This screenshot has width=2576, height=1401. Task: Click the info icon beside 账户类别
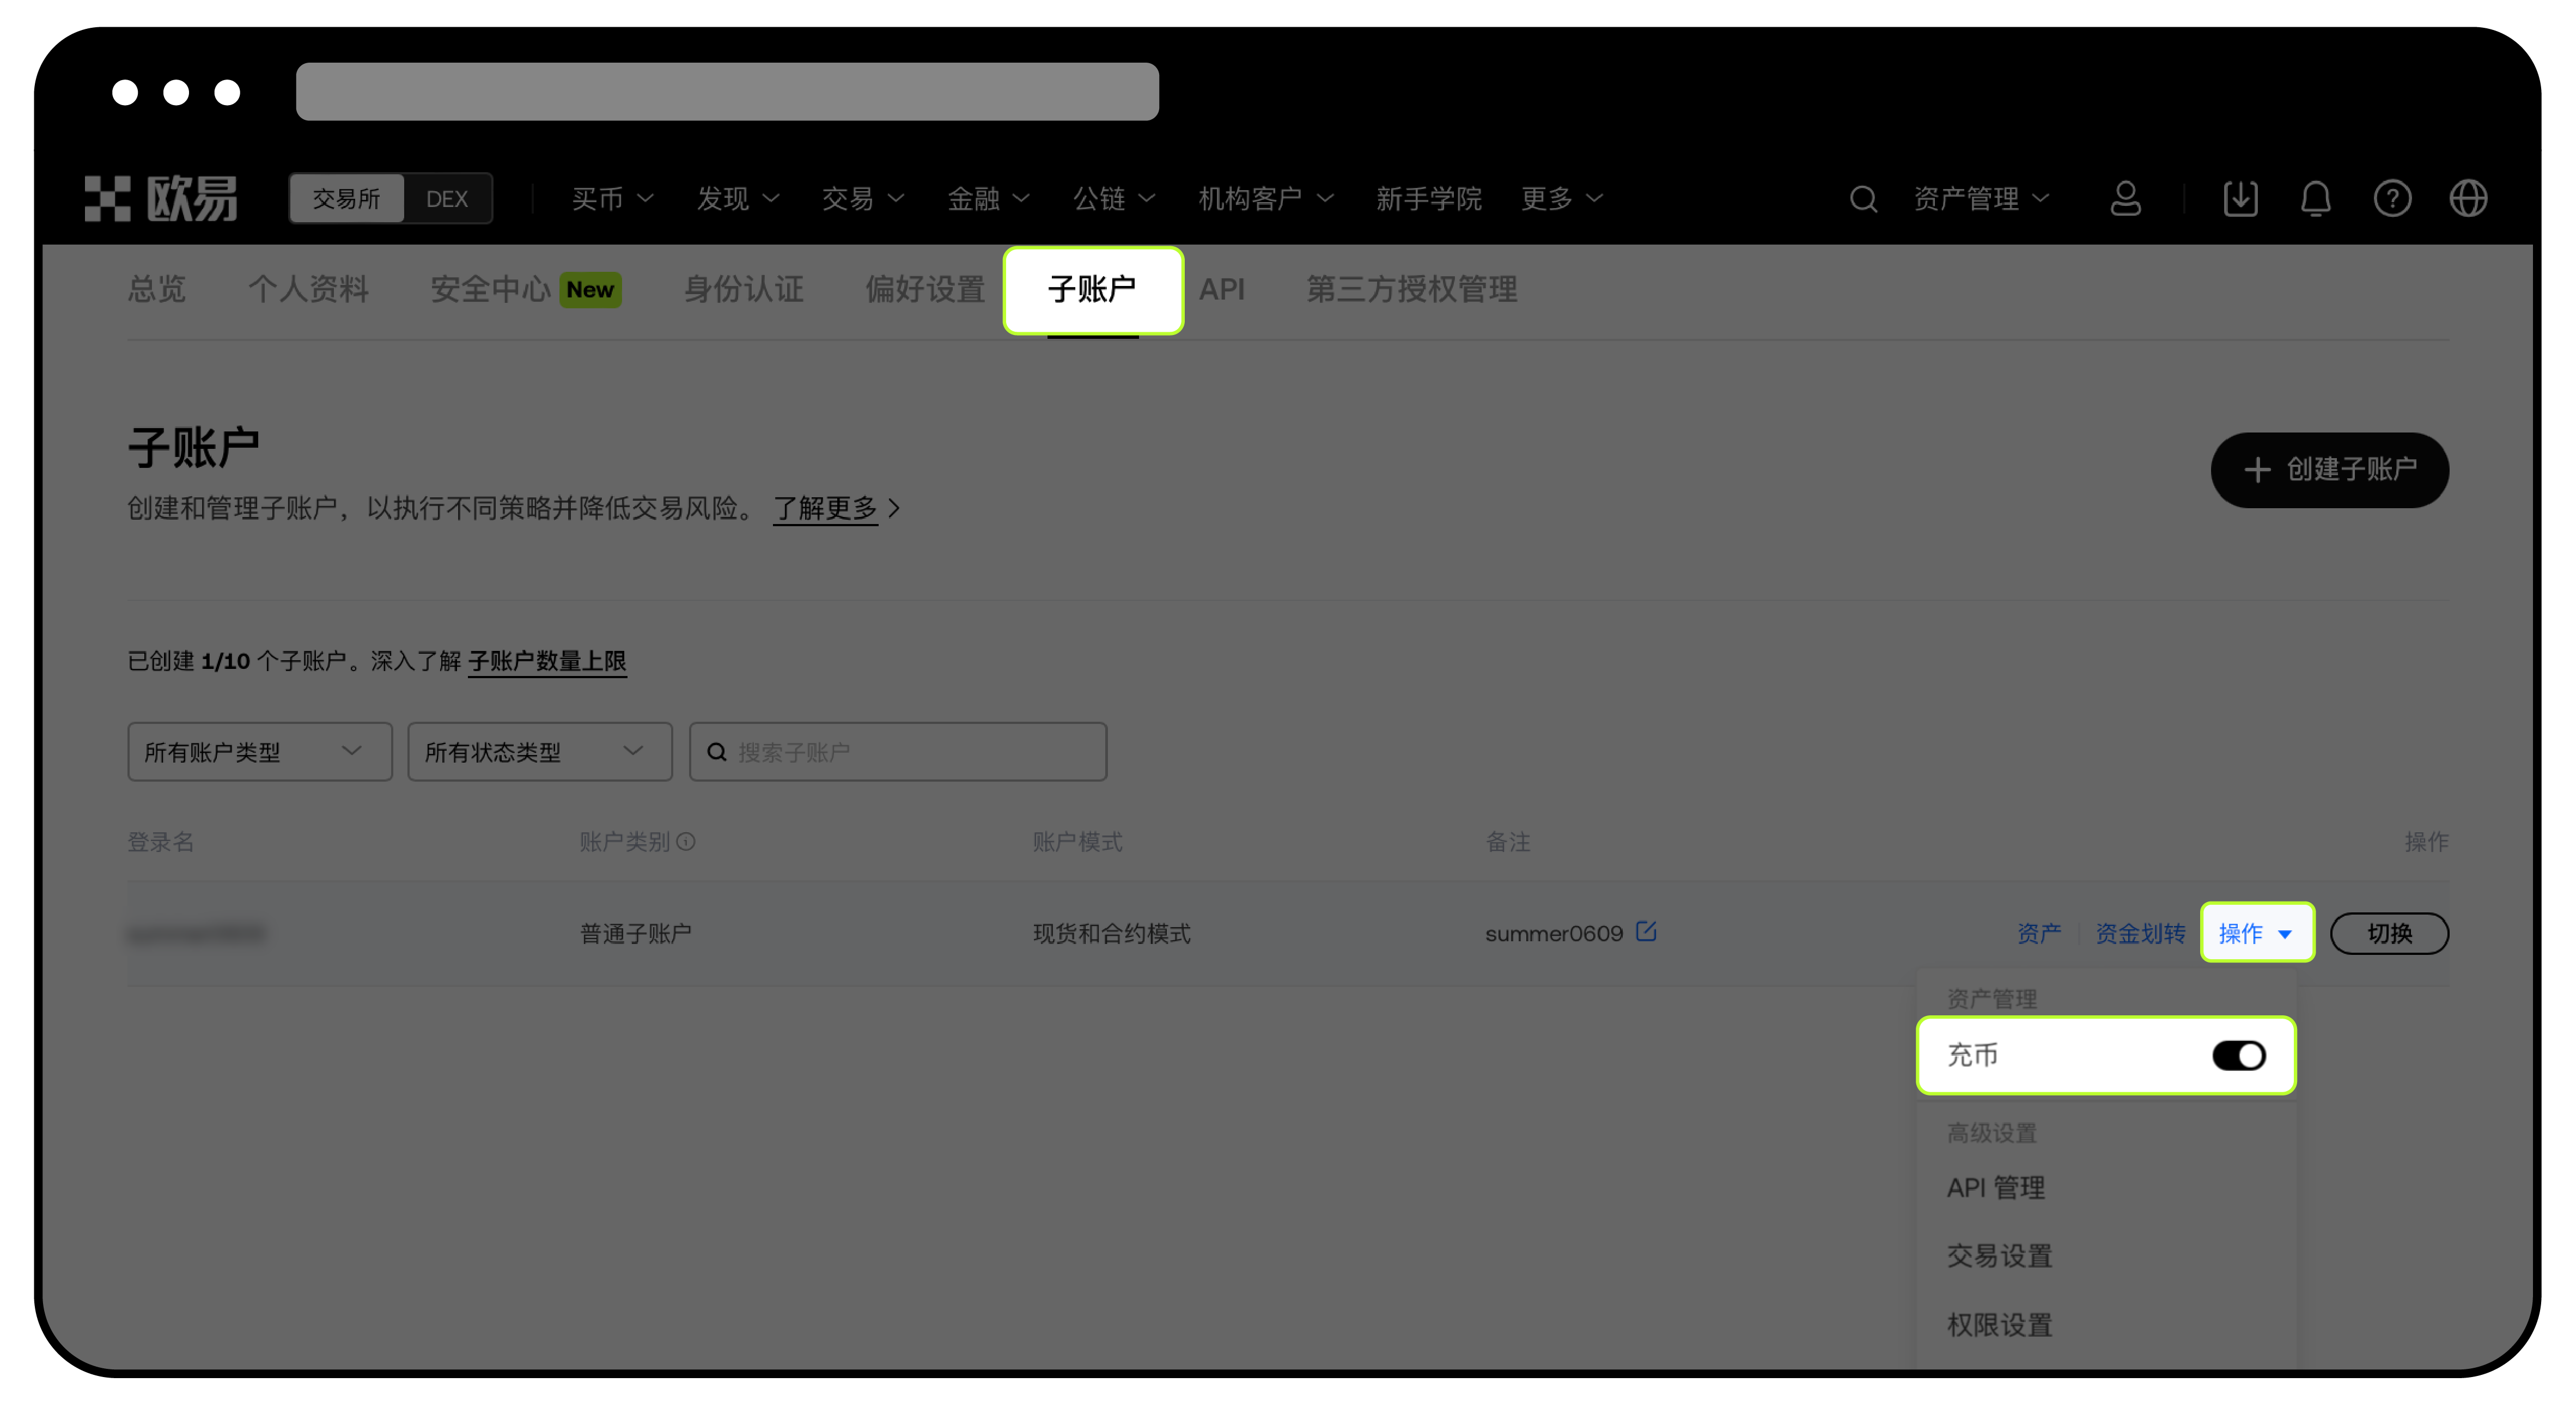(x=686, y=842)
